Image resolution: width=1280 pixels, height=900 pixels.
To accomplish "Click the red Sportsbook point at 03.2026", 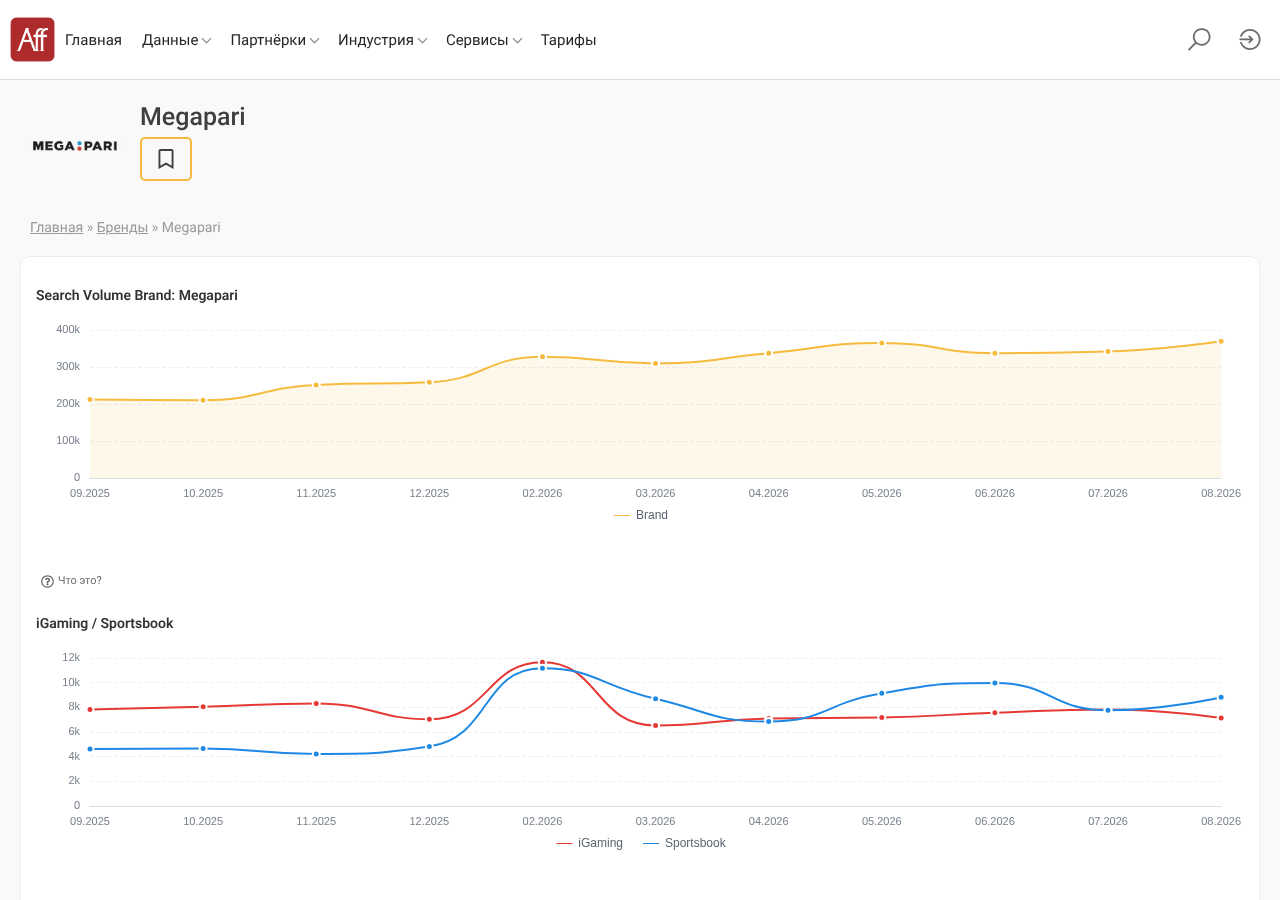I will click(x=656, y=725).
